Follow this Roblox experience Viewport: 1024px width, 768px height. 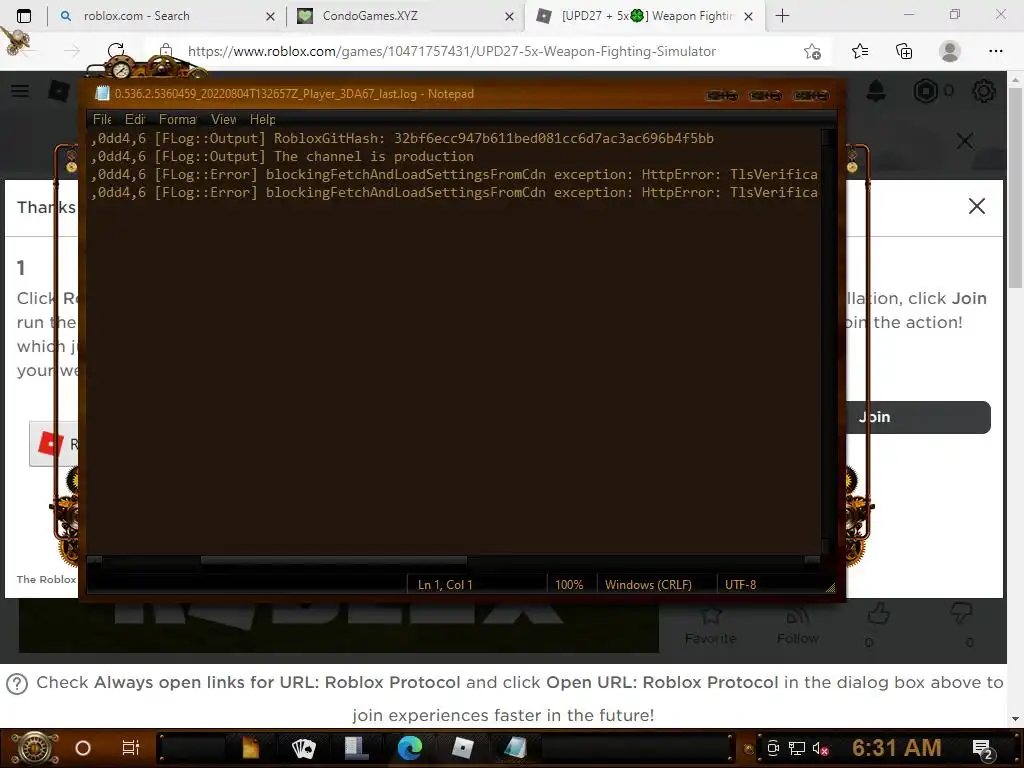797,625
